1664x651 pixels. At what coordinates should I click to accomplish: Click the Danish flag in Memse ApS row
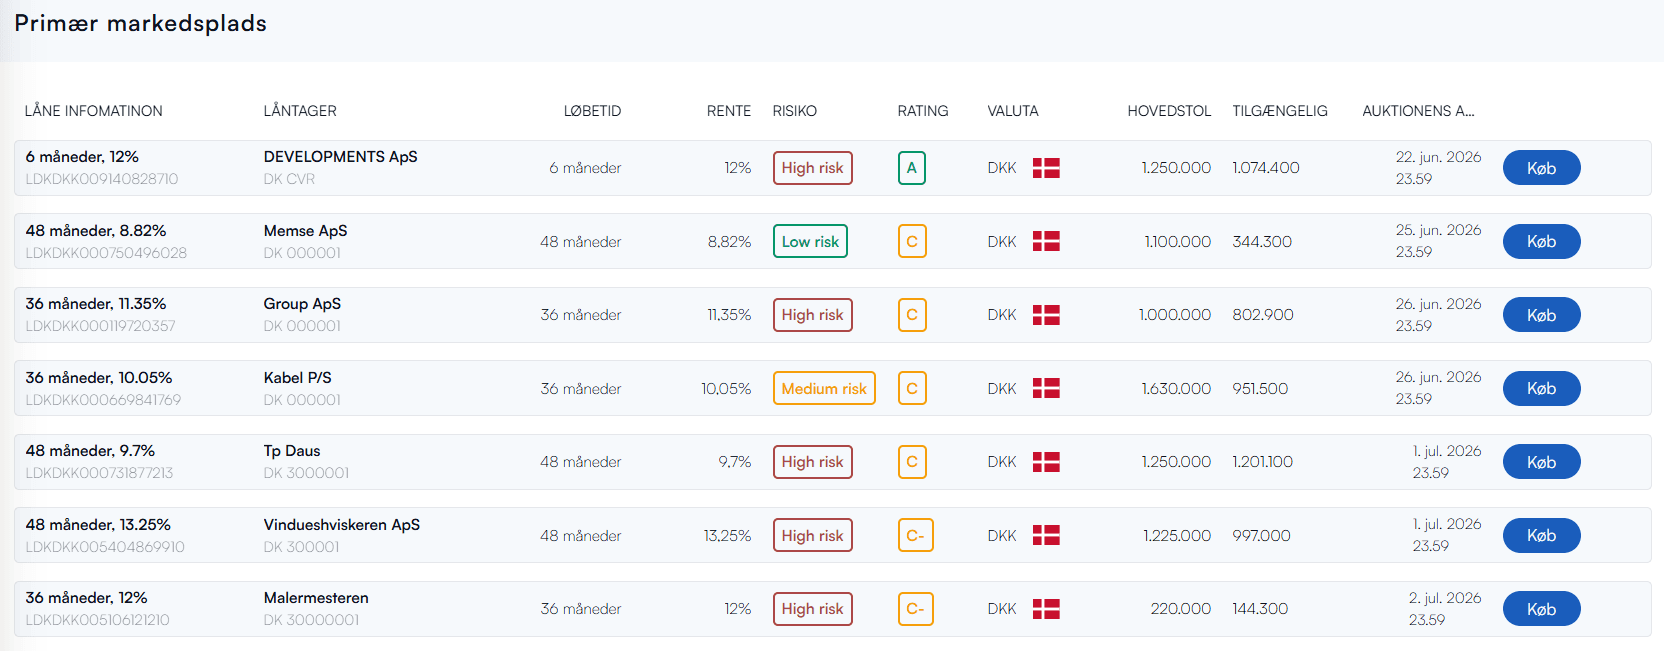[1046, 241]
